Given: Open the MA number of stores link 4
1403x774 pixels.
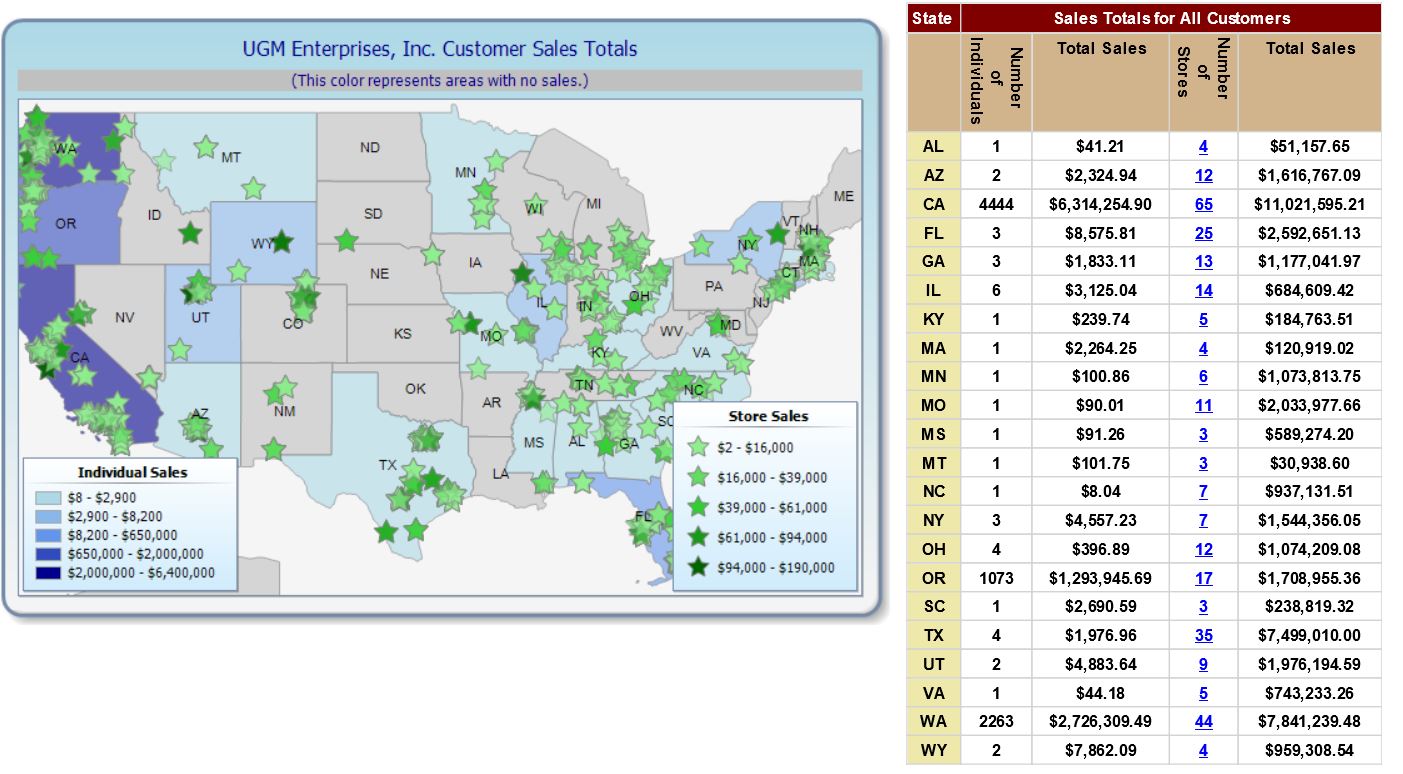Looking at the screenshot, I should pyautogui.click(x=1203, y=348).
